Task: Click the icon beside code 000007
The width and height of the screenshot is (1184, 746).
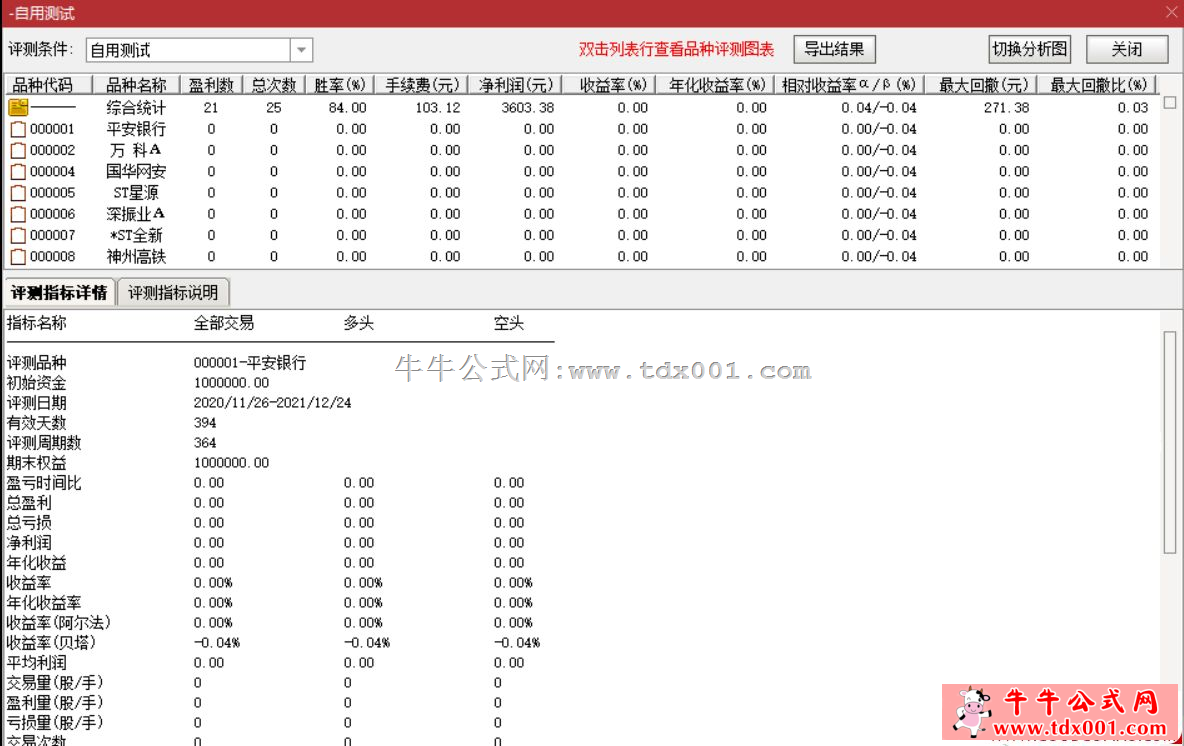Action: point(17,235)
